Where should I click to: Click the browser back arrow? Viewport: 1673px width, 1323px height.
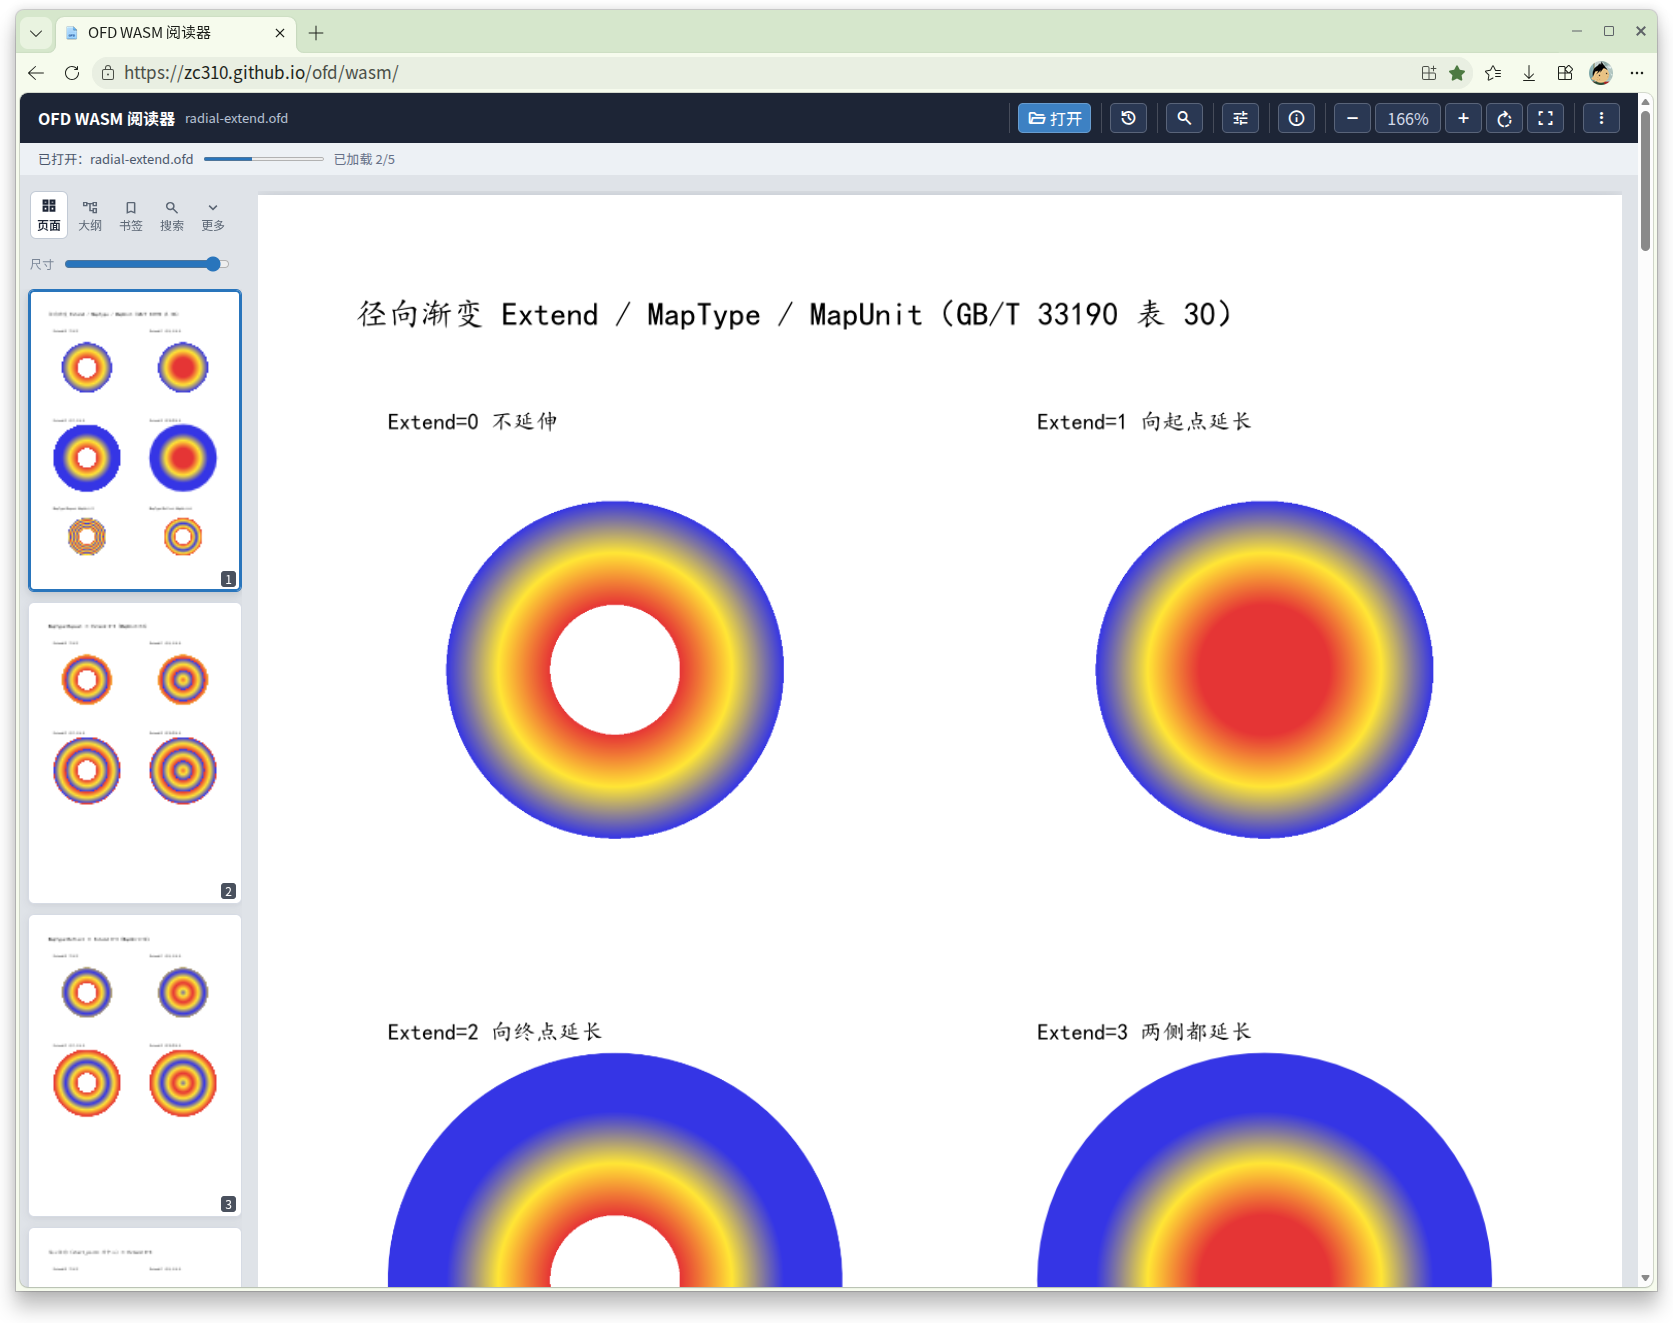click(x=36, y=72)
